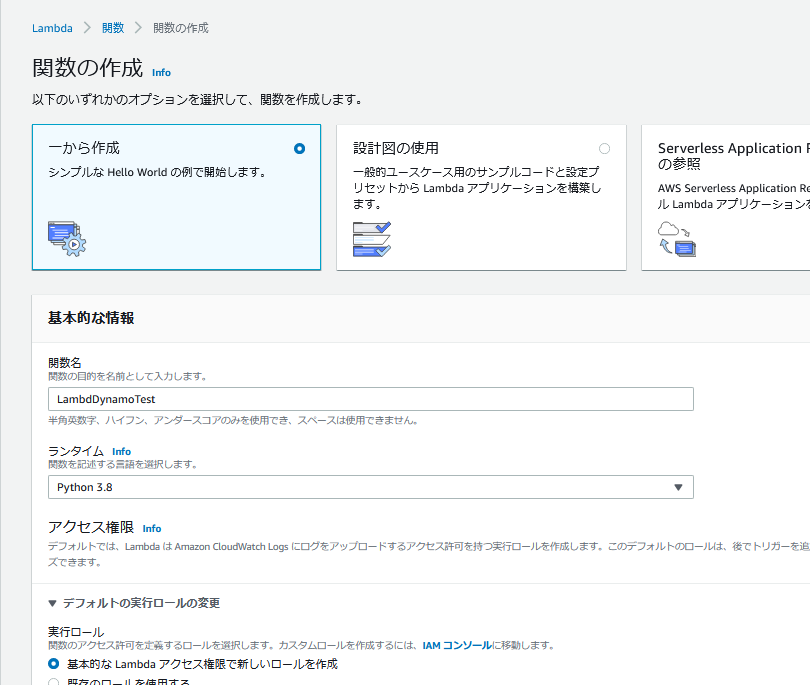Image resolution: width=810 pixels, height=685 pixels.
Task: Choose the 既存のロールを使用する radio option
Action: click(x=53, y=682)
